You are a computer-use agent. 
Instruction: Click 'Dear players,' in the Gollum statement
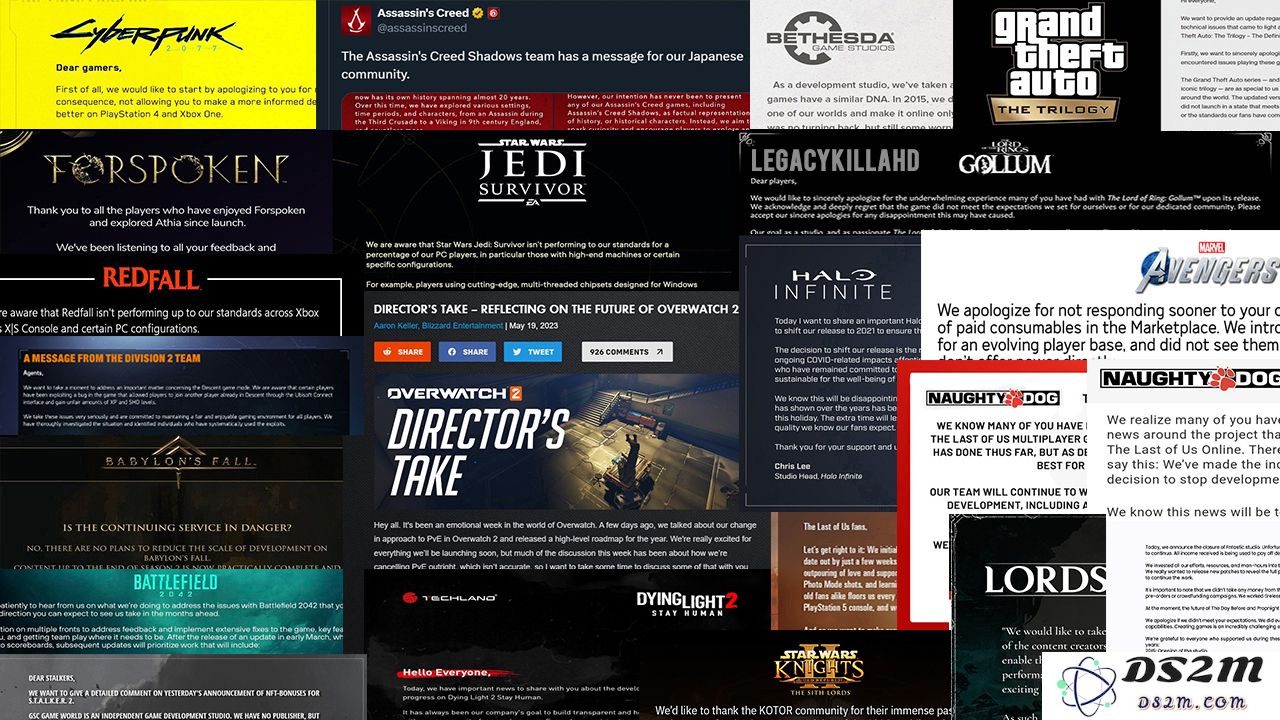click(x=779, y=182)
